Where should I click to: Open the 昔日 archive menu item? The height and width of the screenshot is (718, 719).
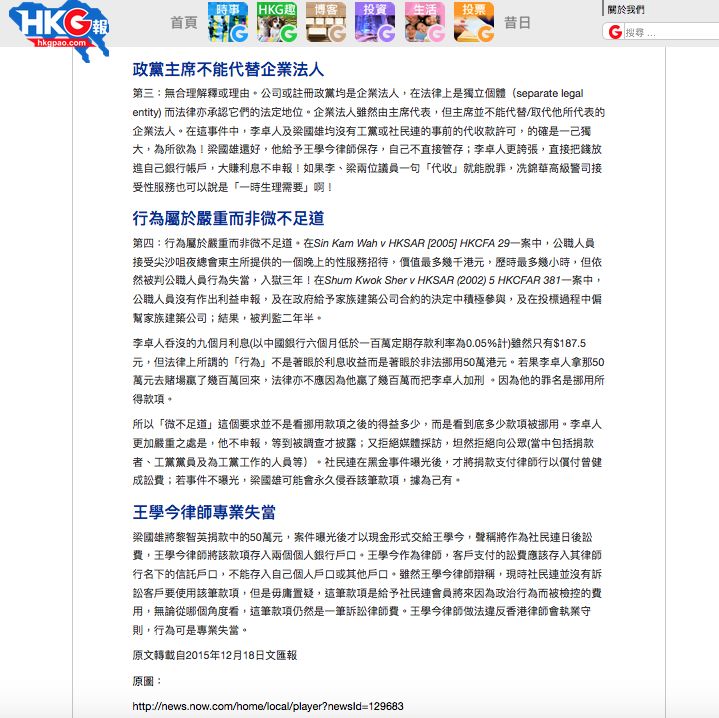click(x=517, y=23)
